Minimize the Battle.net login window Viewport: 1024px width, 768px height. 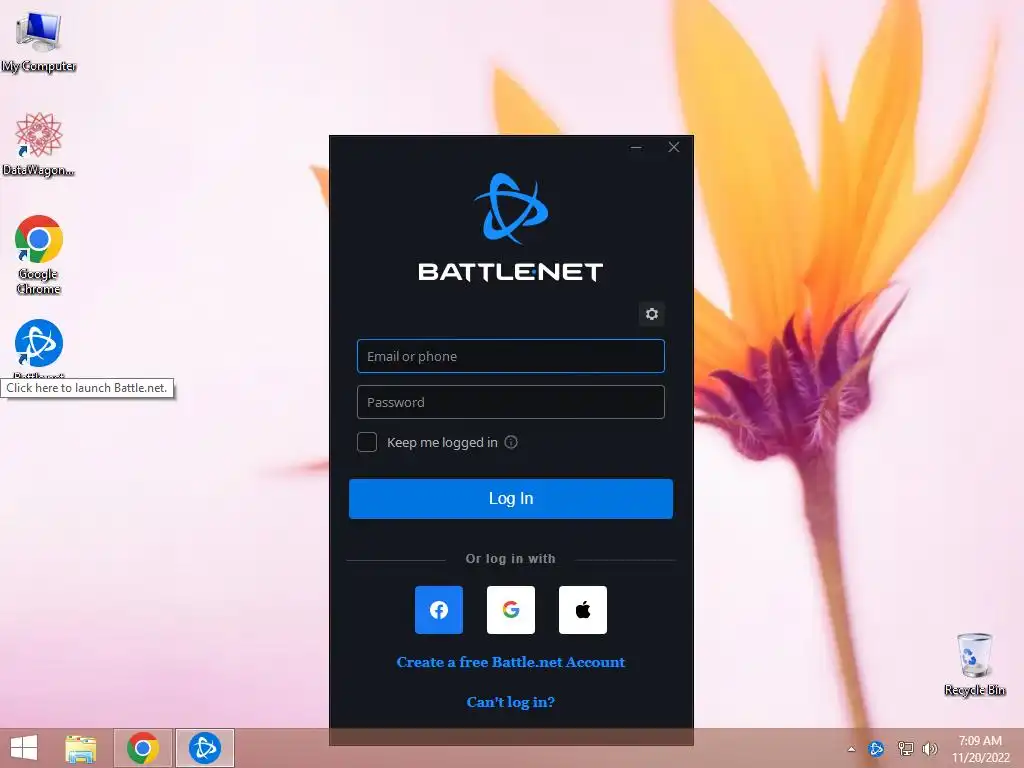(636, 147)
